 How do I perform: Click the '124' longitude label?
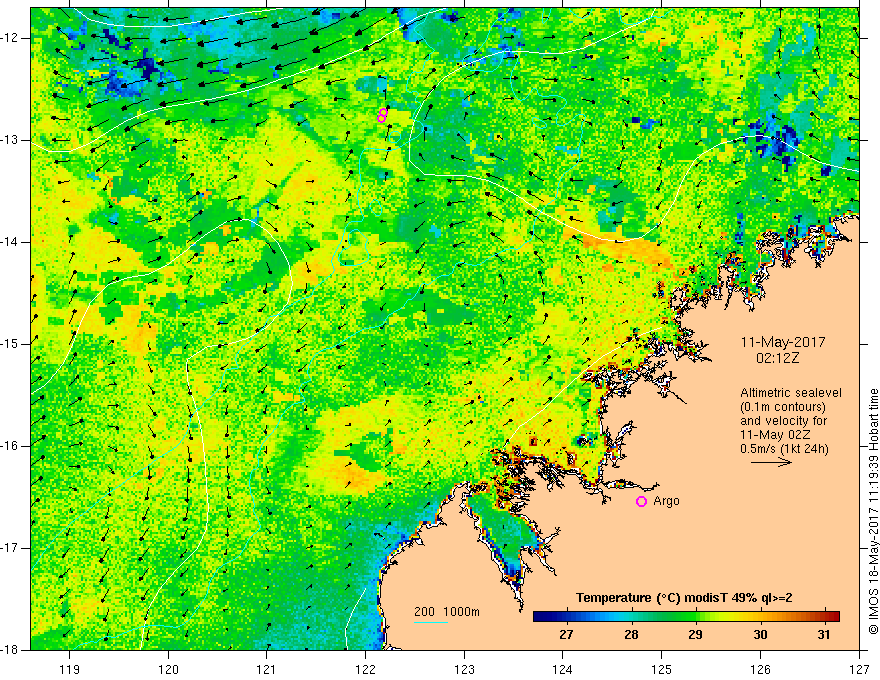[563, 669]
